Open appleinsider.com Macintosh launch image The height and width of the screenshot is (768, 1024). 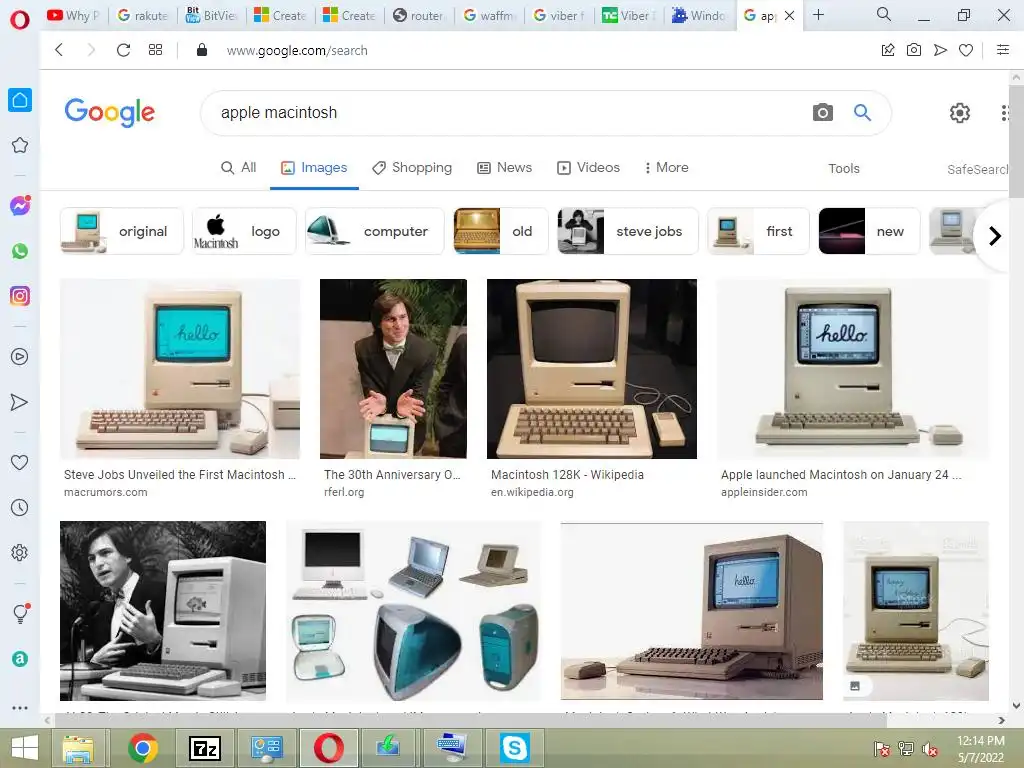[x=852, y=368]
